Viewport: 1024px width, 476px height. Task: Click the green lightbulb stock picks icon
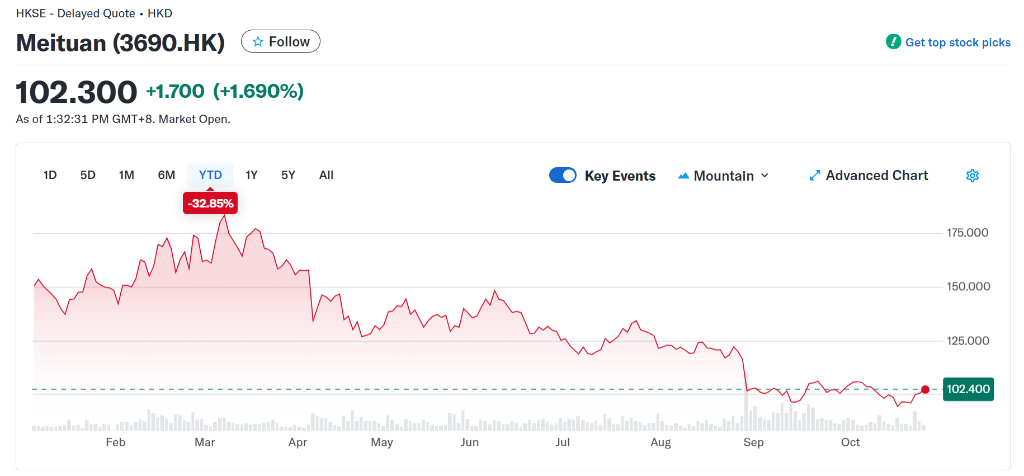(893, 42)
